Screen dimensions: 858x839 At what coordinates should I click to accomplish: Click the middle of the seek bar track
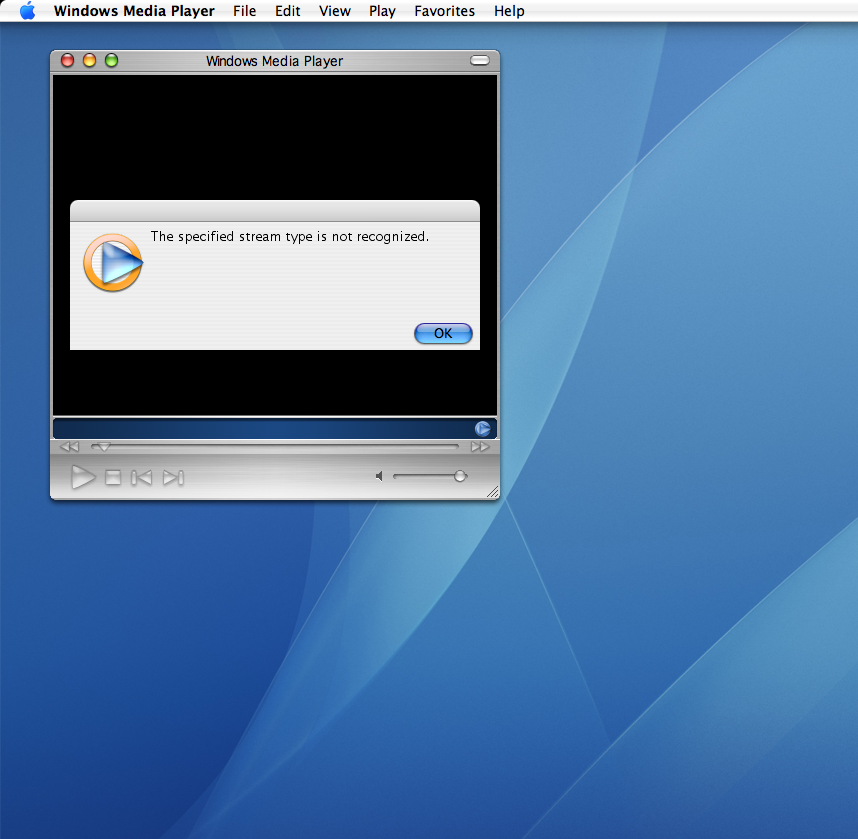tap(275, 447)
